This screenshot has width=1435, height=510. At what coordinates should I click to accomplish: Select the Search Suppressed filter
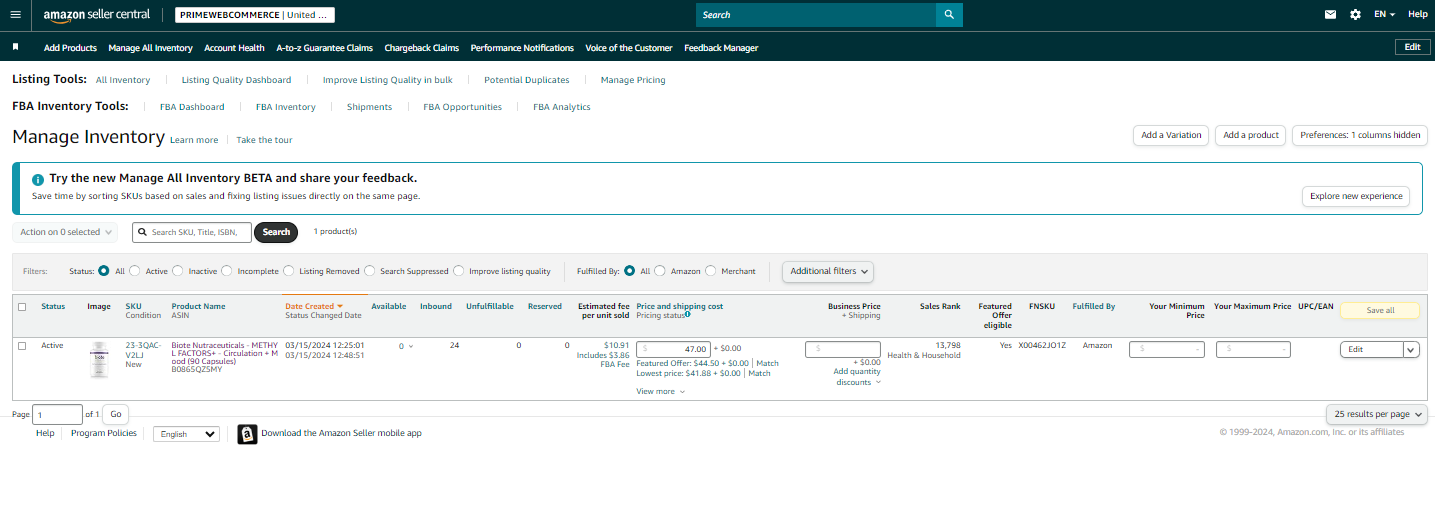click(x=370, y=271)
